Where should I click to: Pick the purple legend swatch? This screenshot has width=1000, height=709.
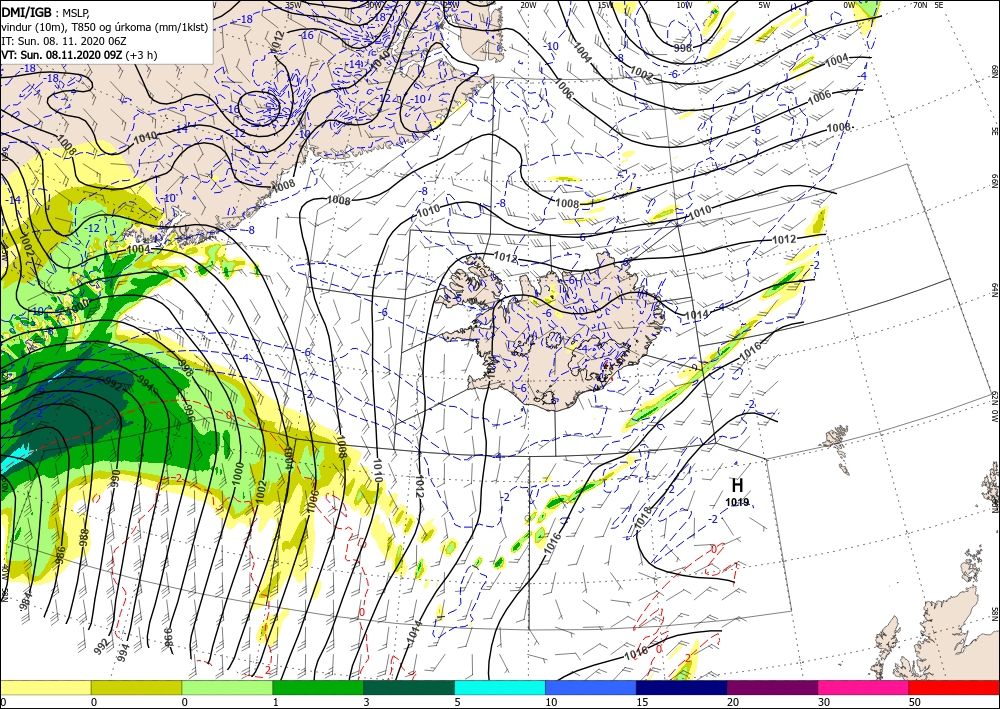pyautogui.click(x=772, y=687)
